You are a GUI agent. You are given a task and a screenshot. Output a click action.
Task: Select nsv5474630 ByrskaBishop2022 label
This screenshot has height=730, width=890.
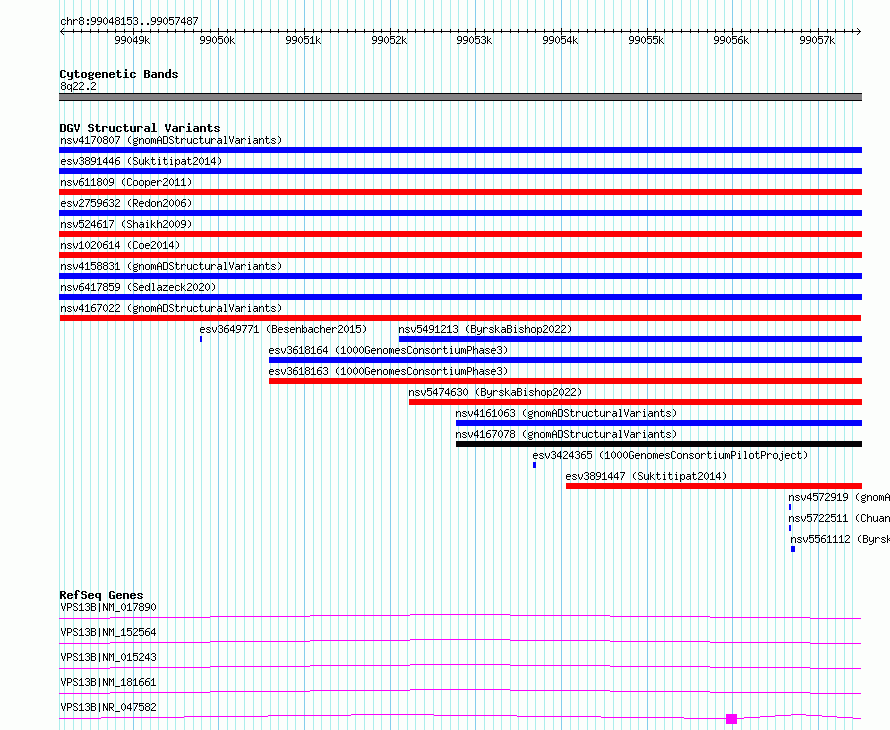(495, 392)
